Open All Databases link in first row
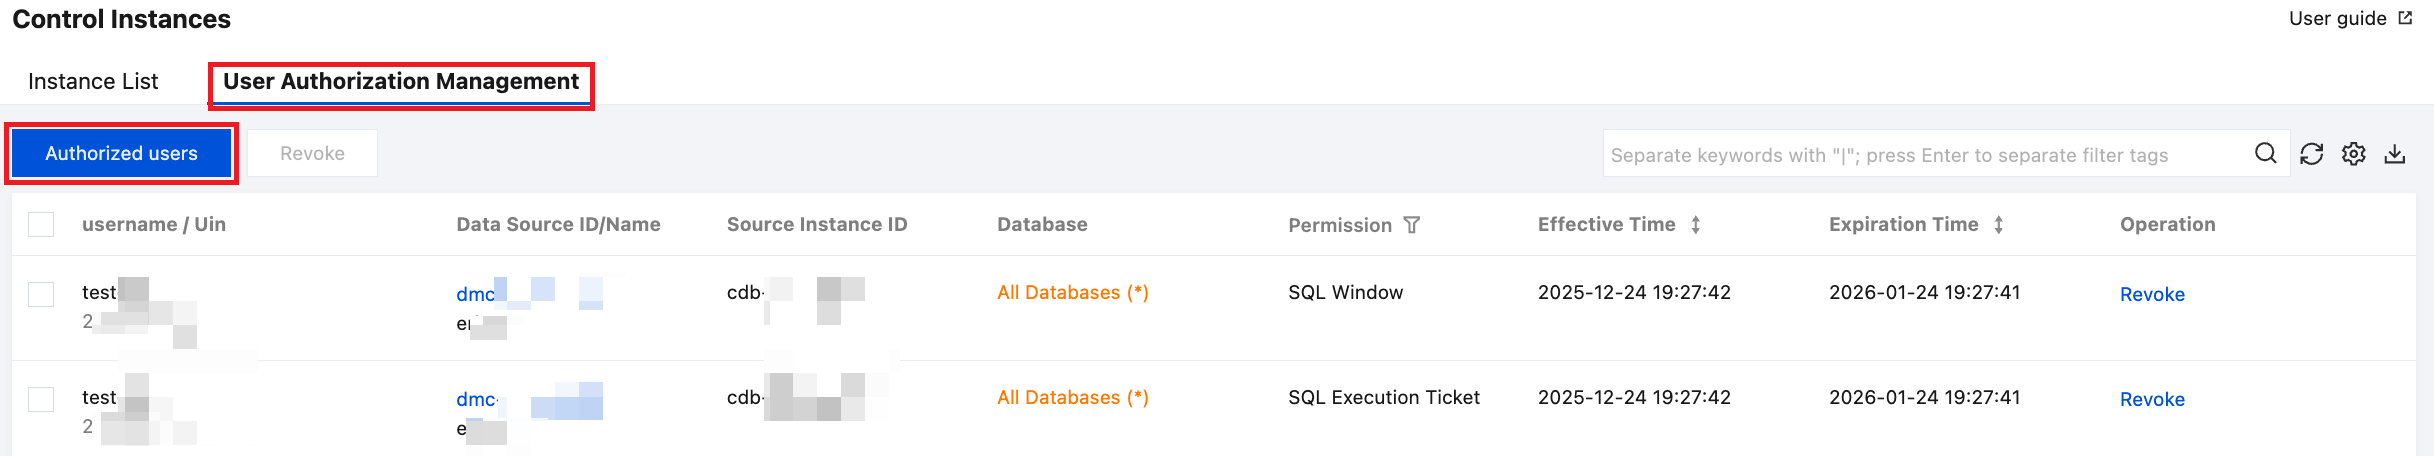 pos(1072,292)
